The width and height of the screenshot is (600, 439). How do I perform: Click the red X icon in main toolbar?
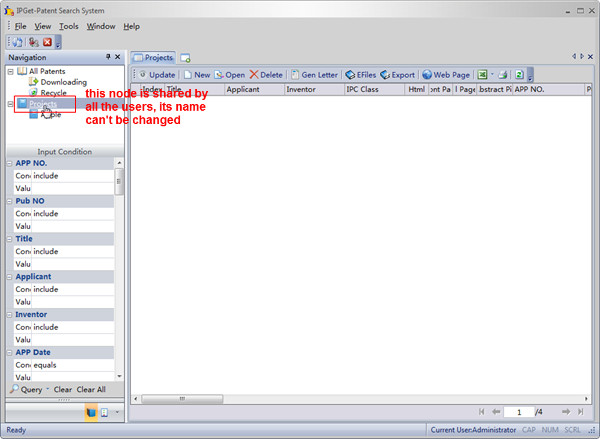47,42
